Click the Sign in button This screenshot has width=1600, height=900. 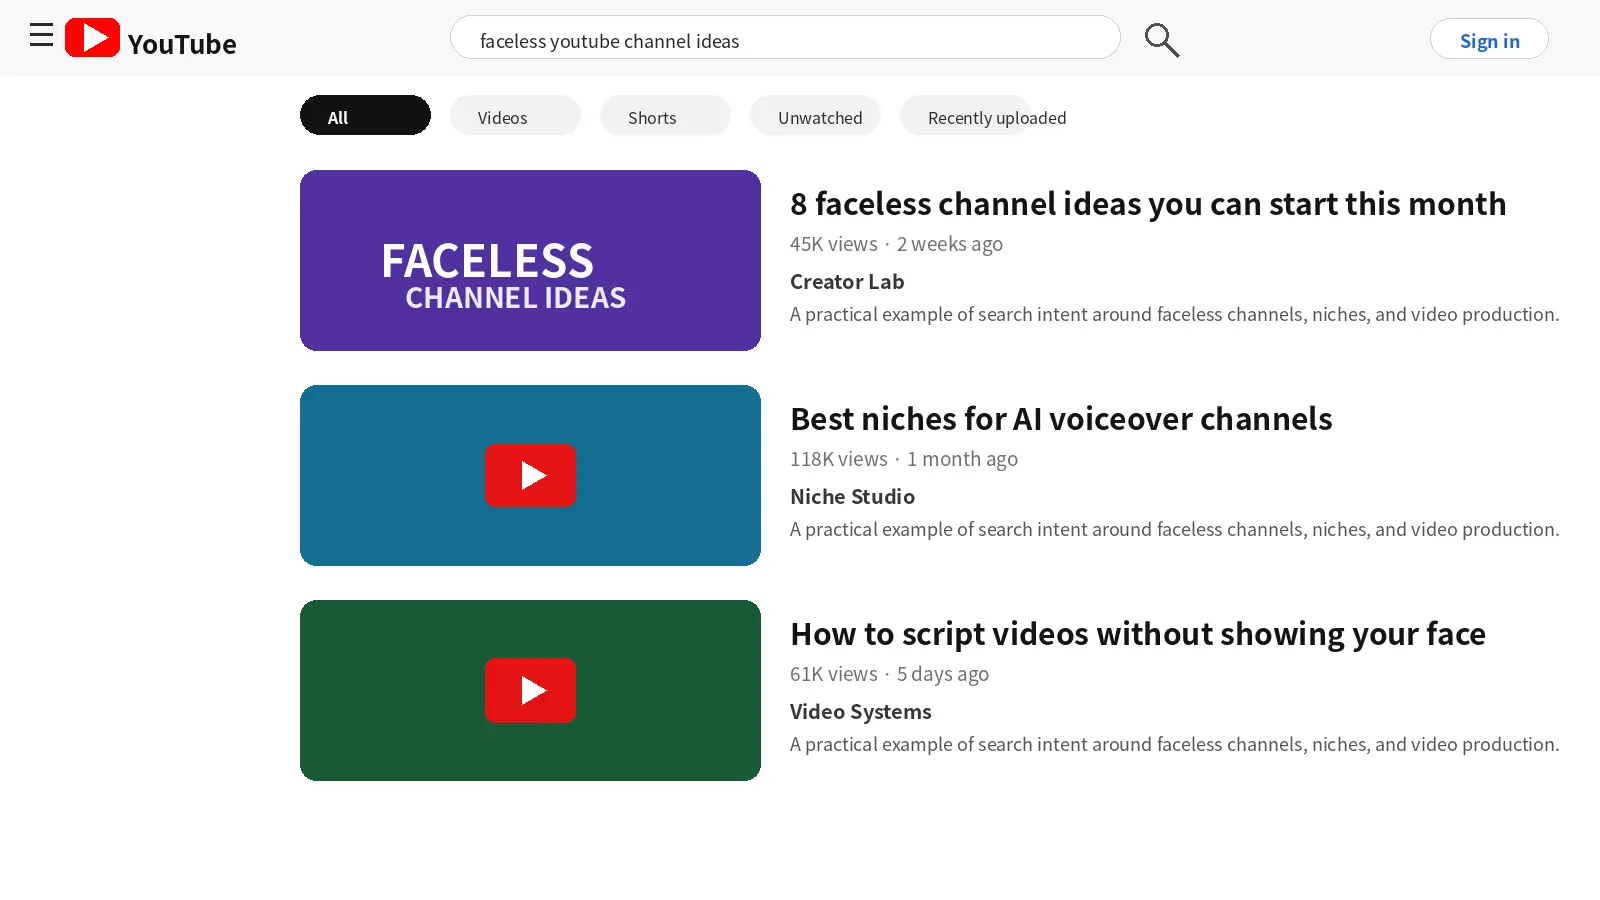pos(1489,39)
